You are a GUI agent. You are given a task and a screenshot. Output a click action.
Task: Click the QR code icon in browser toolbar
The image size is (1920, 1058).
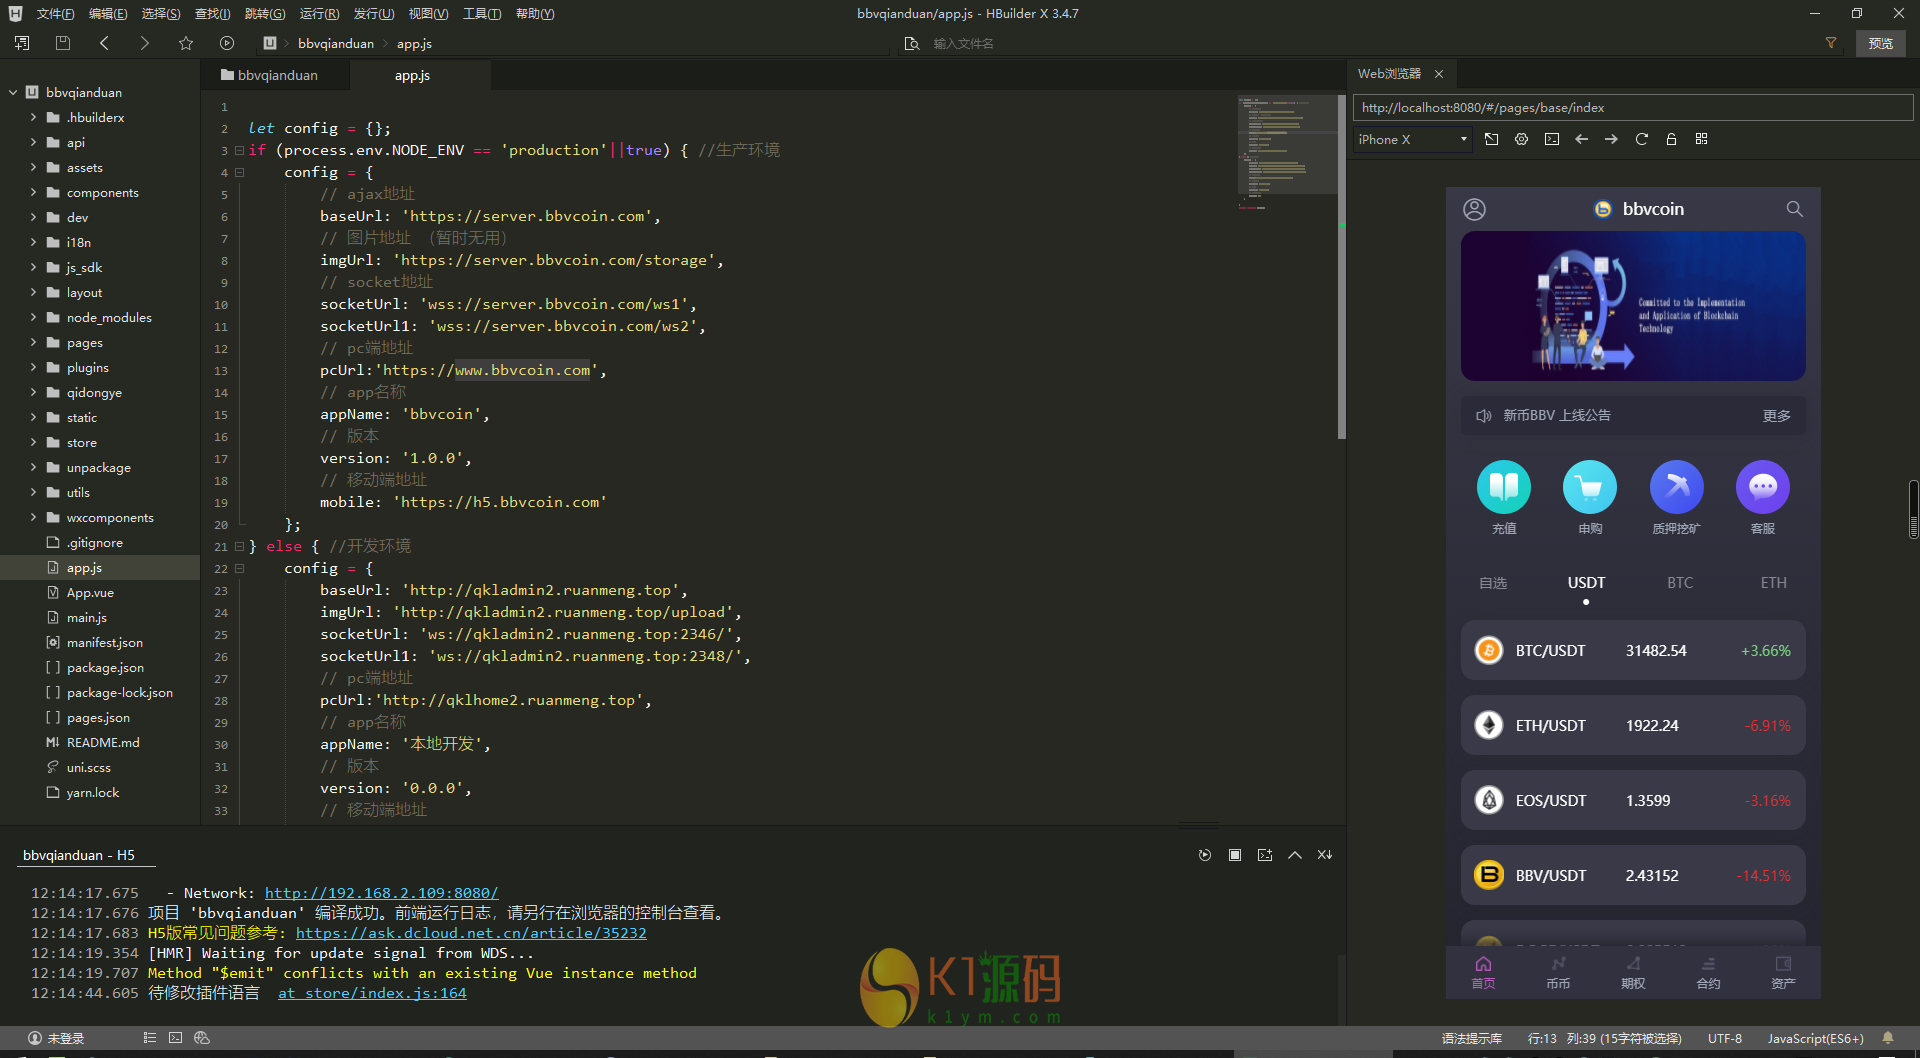pos(1701,140)
